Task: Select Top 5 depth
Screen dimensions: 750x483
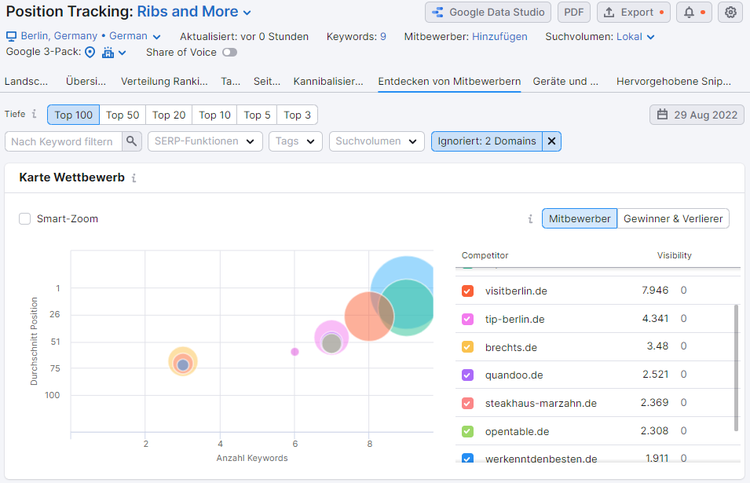Action: tap(257, 115)
